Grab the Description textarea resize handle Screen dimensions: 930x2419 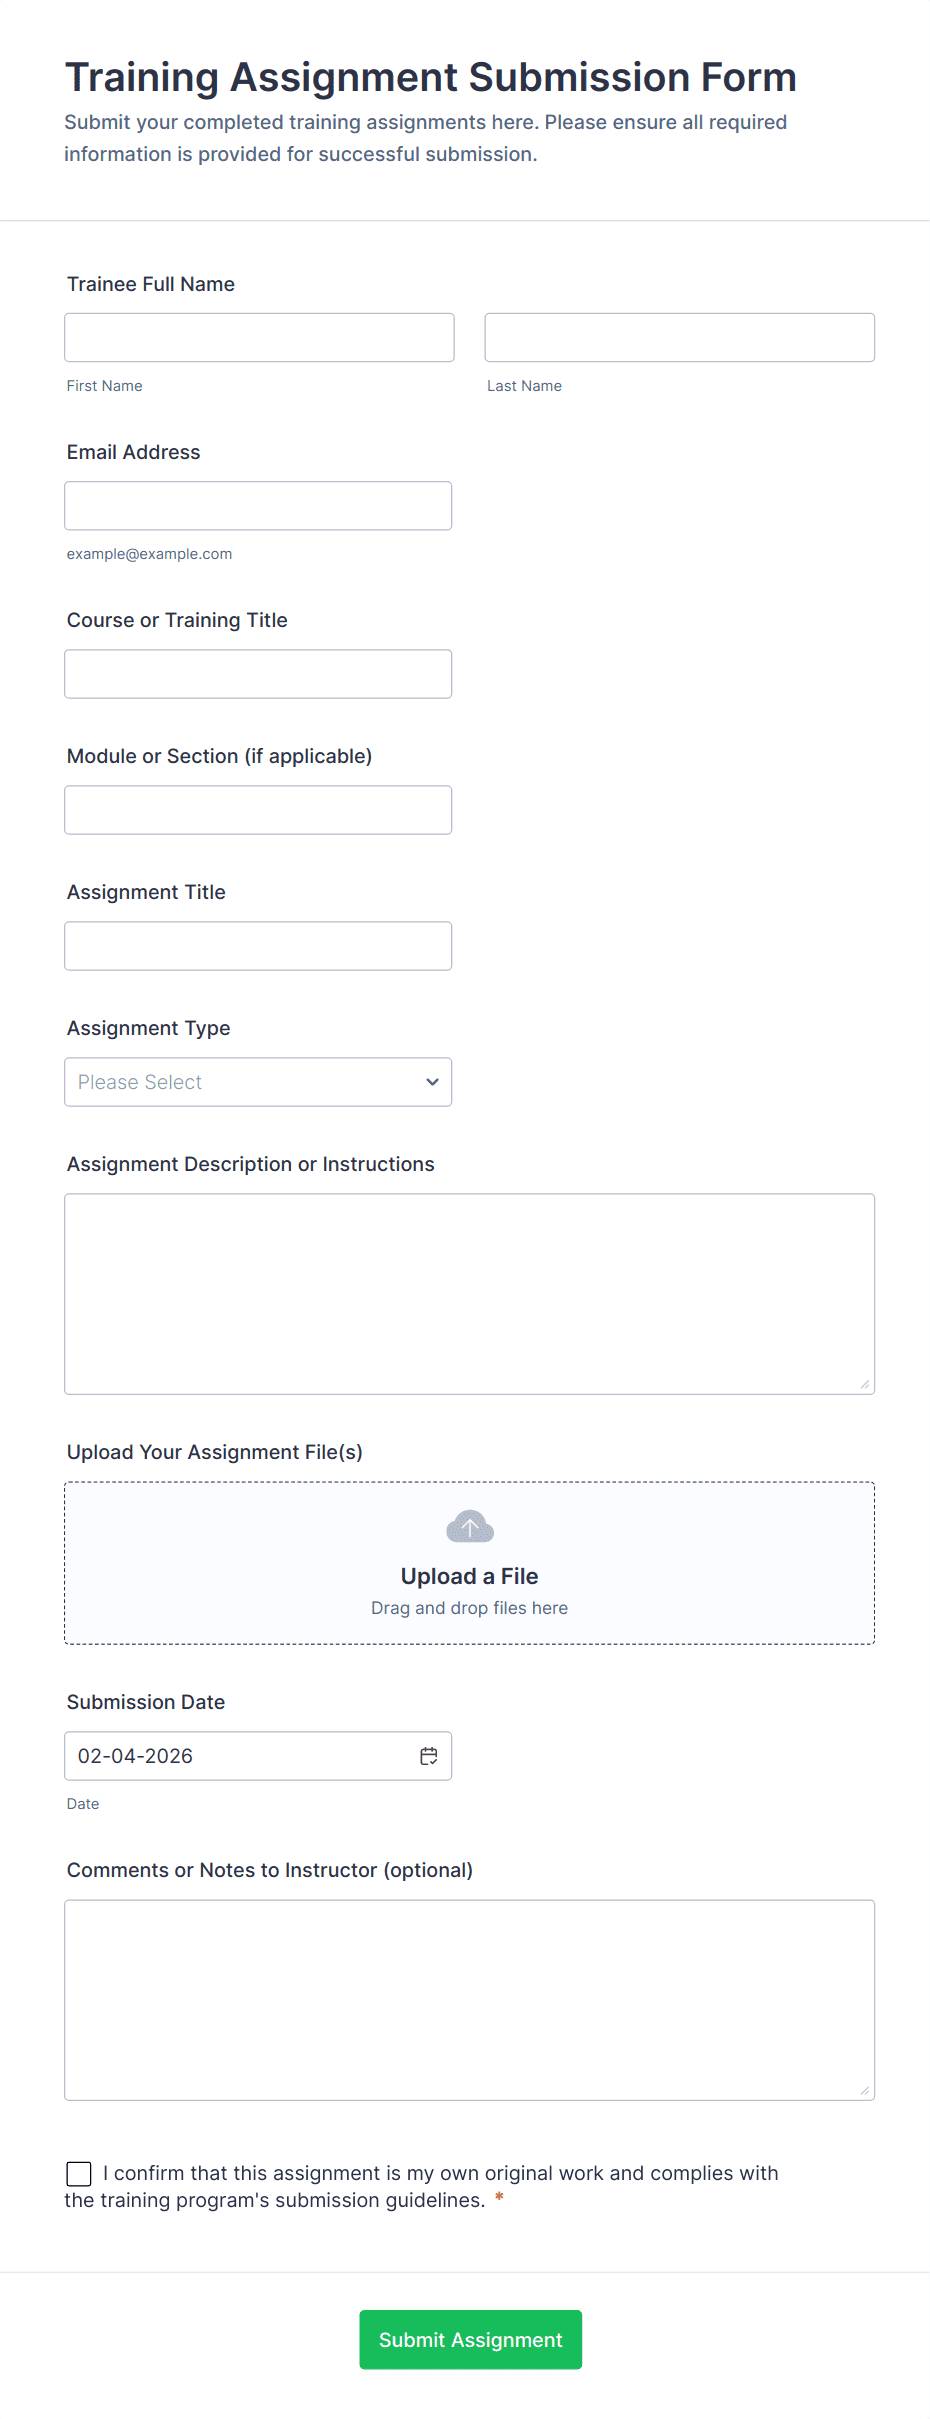[x=865, y=1385]
